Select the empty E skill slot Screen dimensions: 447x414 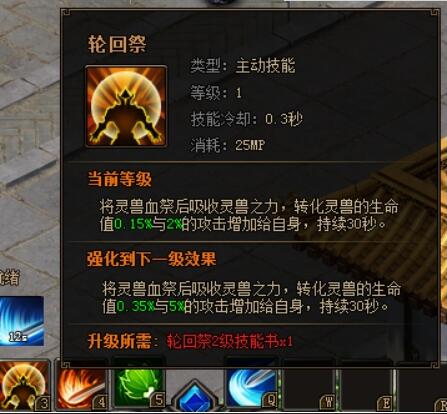(x=367, y=388)
